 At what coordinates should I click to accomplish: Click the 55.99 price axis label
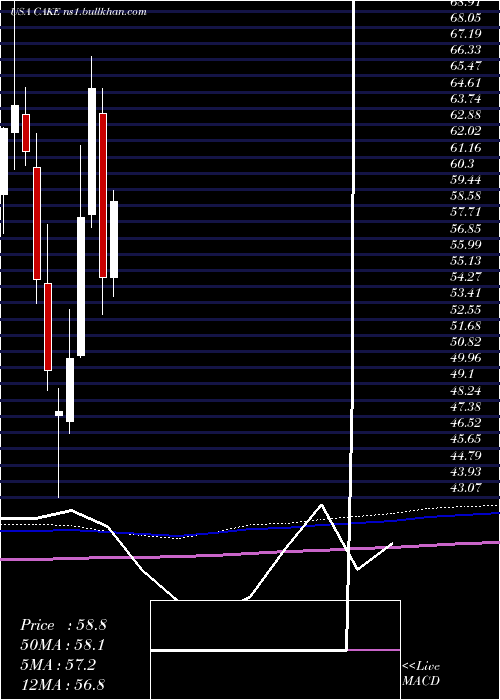pyautogui.click(x=466, y=245)
